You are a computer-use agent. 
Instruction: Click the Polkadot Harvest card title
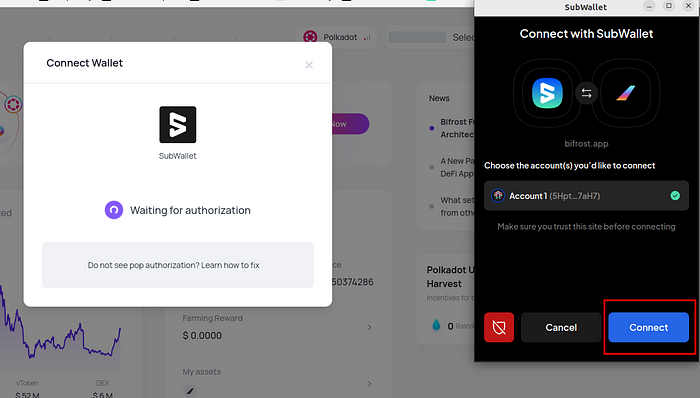pyautogui.click(x=450, y=277)
